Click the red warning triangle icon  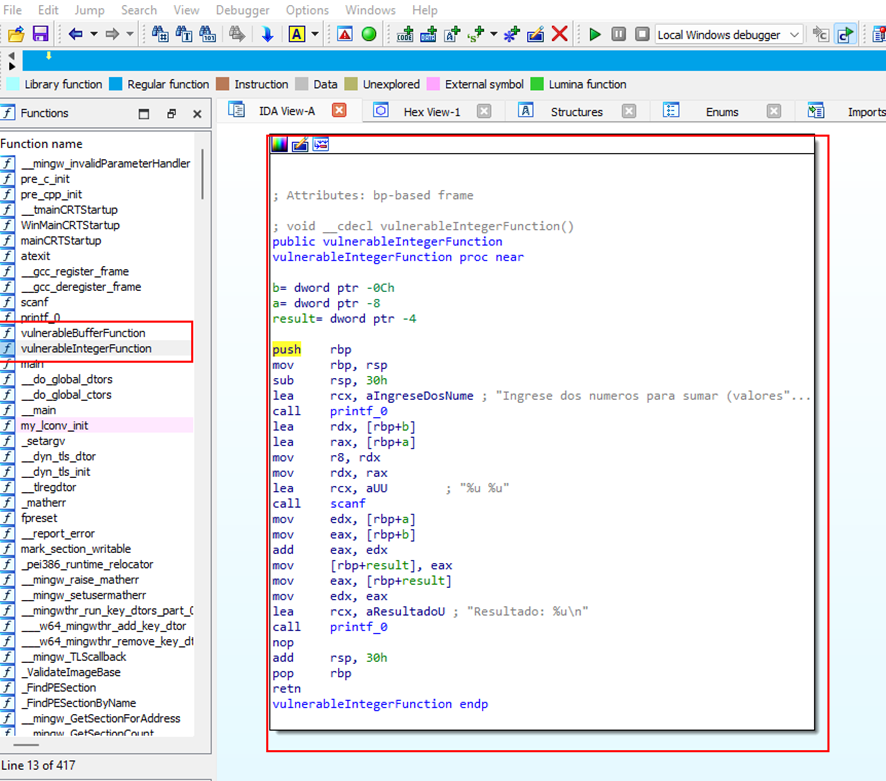[x=344, y=34]
